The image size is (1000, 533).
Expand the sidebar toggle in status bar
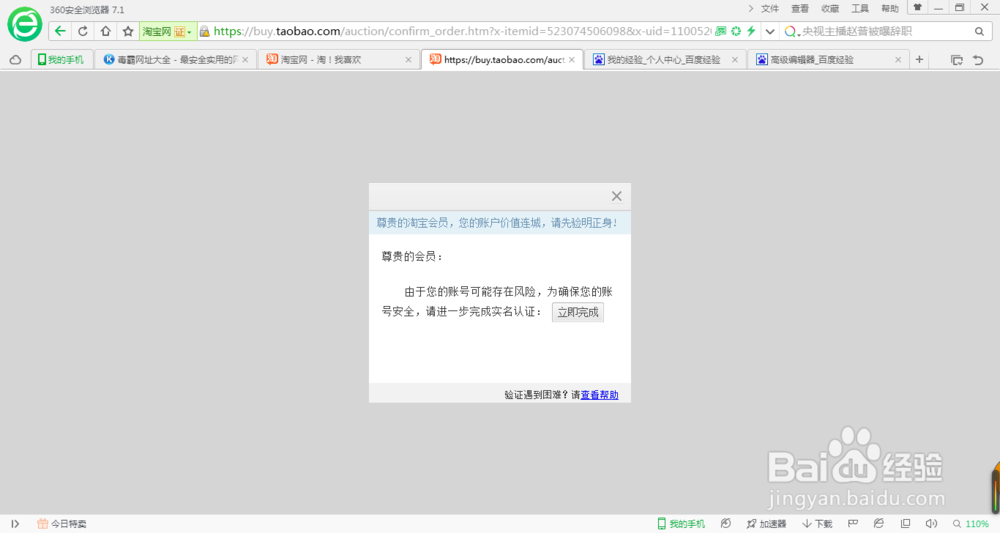[15, 523]
